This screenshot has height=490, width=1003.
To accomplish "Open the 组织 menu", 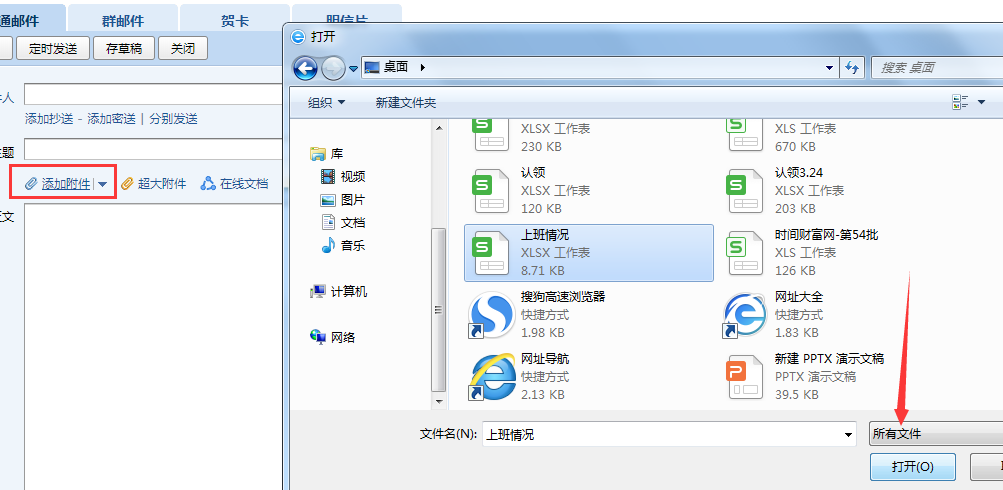I will [326, 102].
